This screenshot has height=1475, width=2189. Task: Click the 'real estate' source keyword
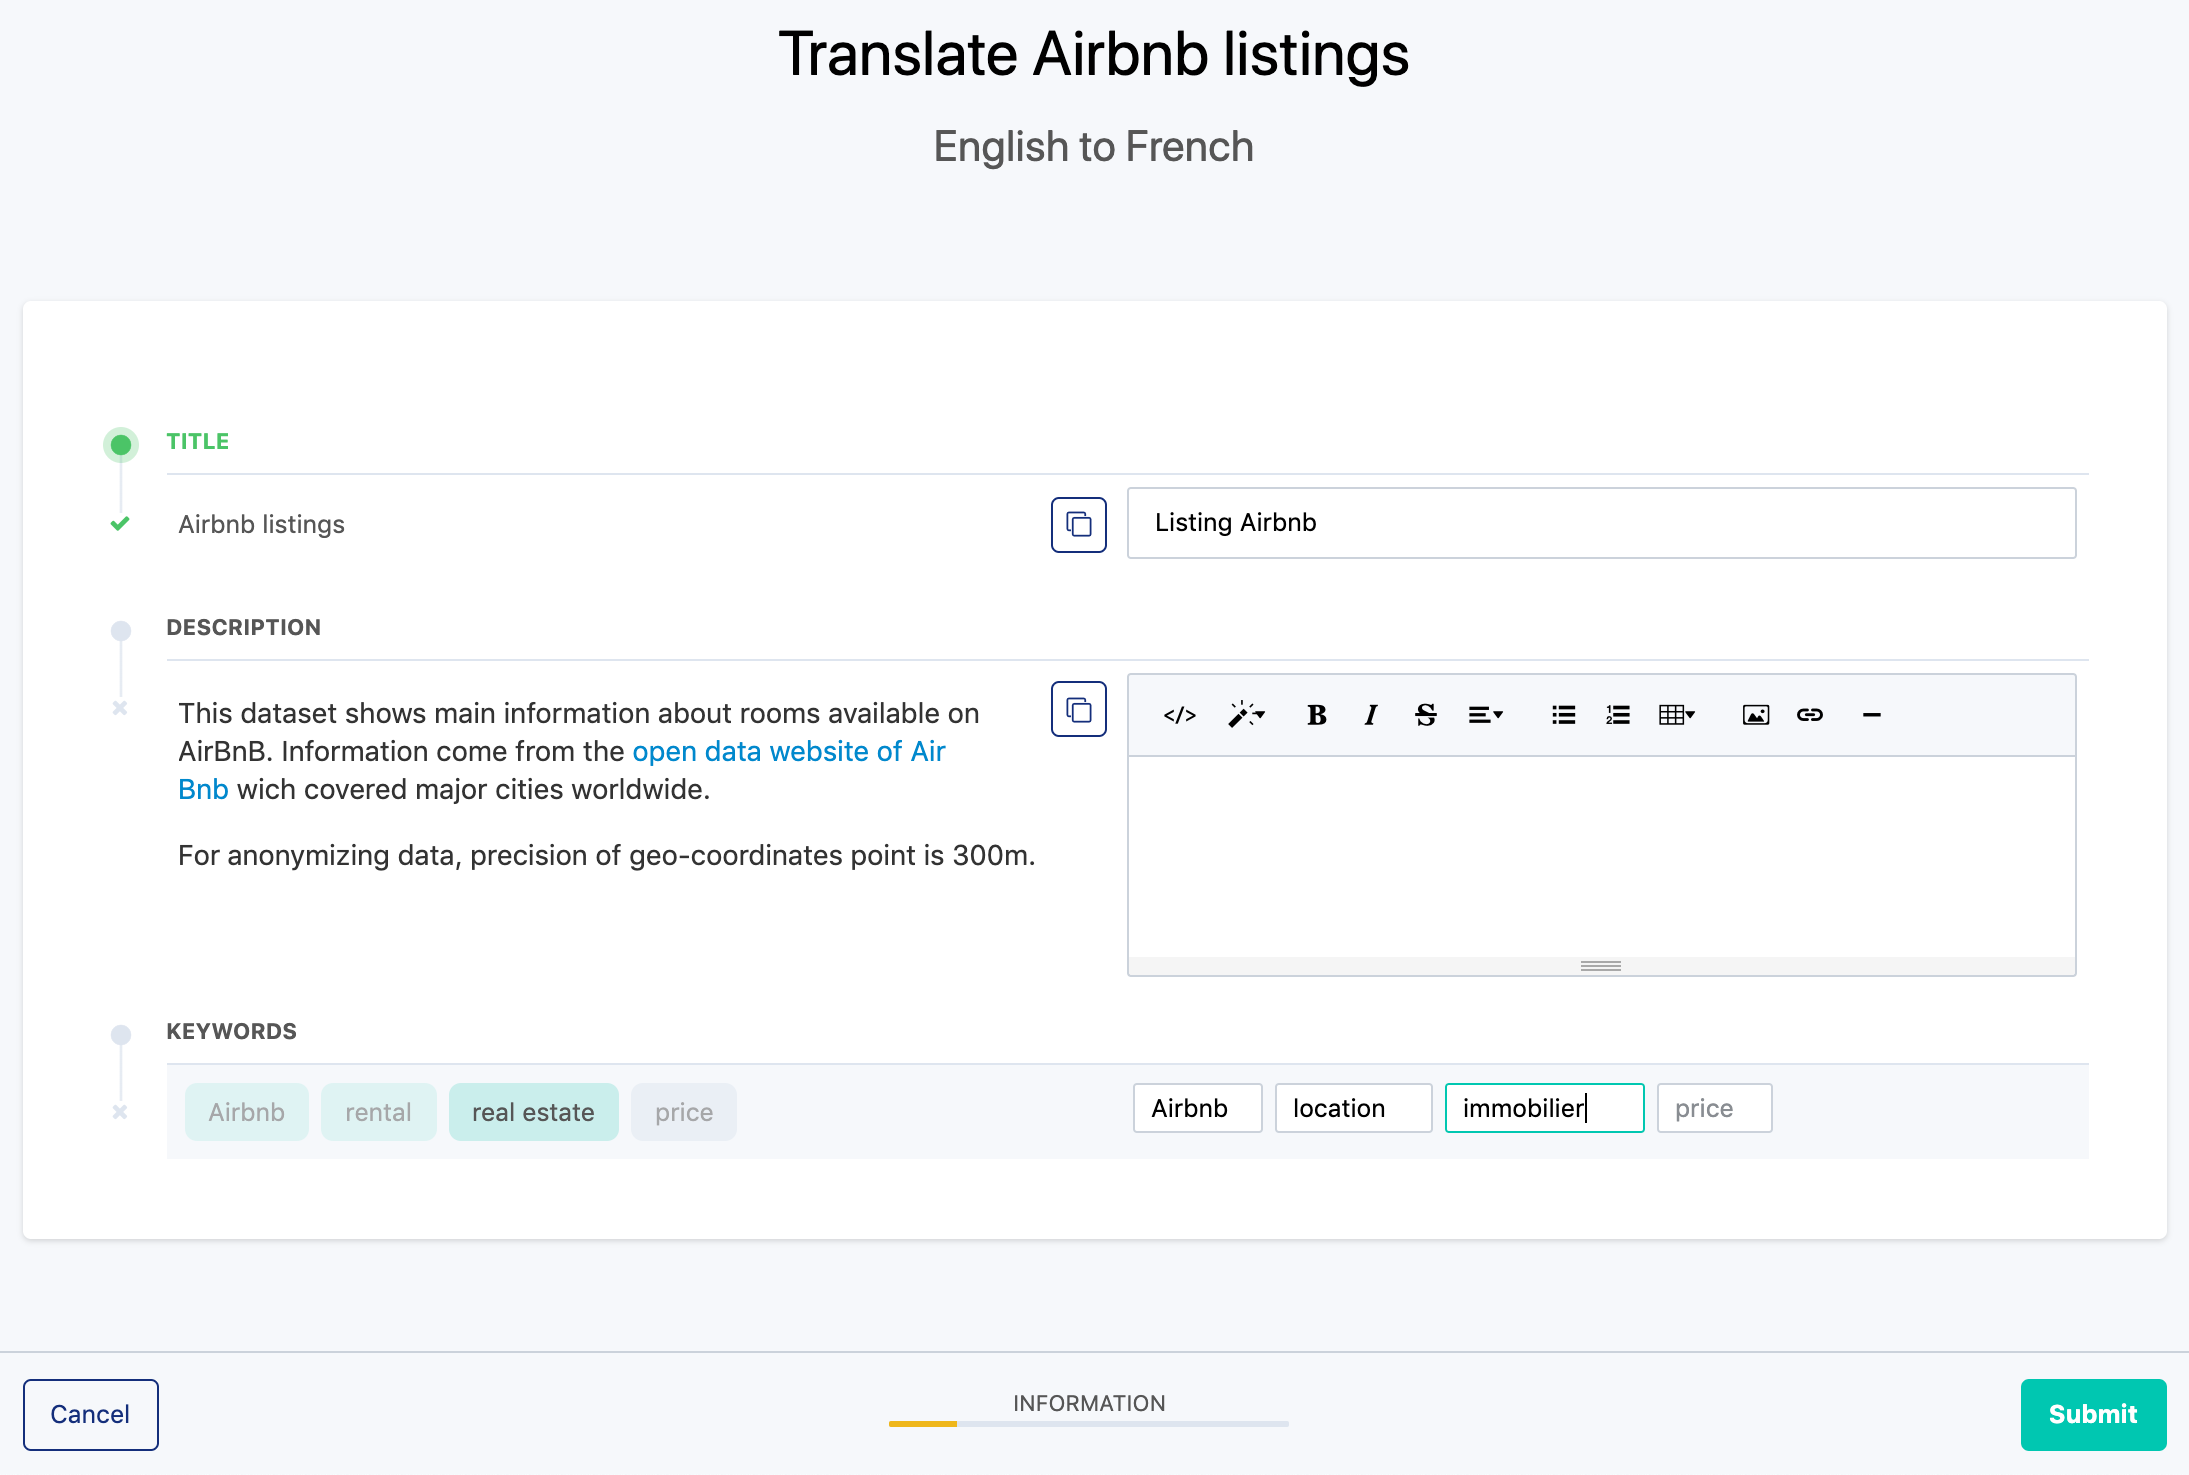(x=533, y=1112)
